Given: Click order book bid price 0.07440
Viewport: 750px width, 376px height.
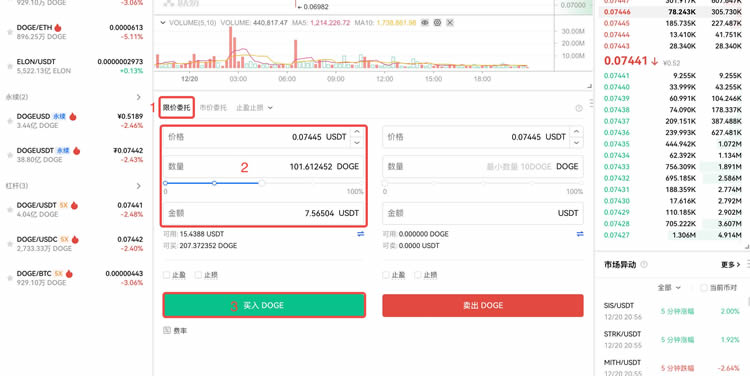Looking at the screenshot, I should click(617, 87).
